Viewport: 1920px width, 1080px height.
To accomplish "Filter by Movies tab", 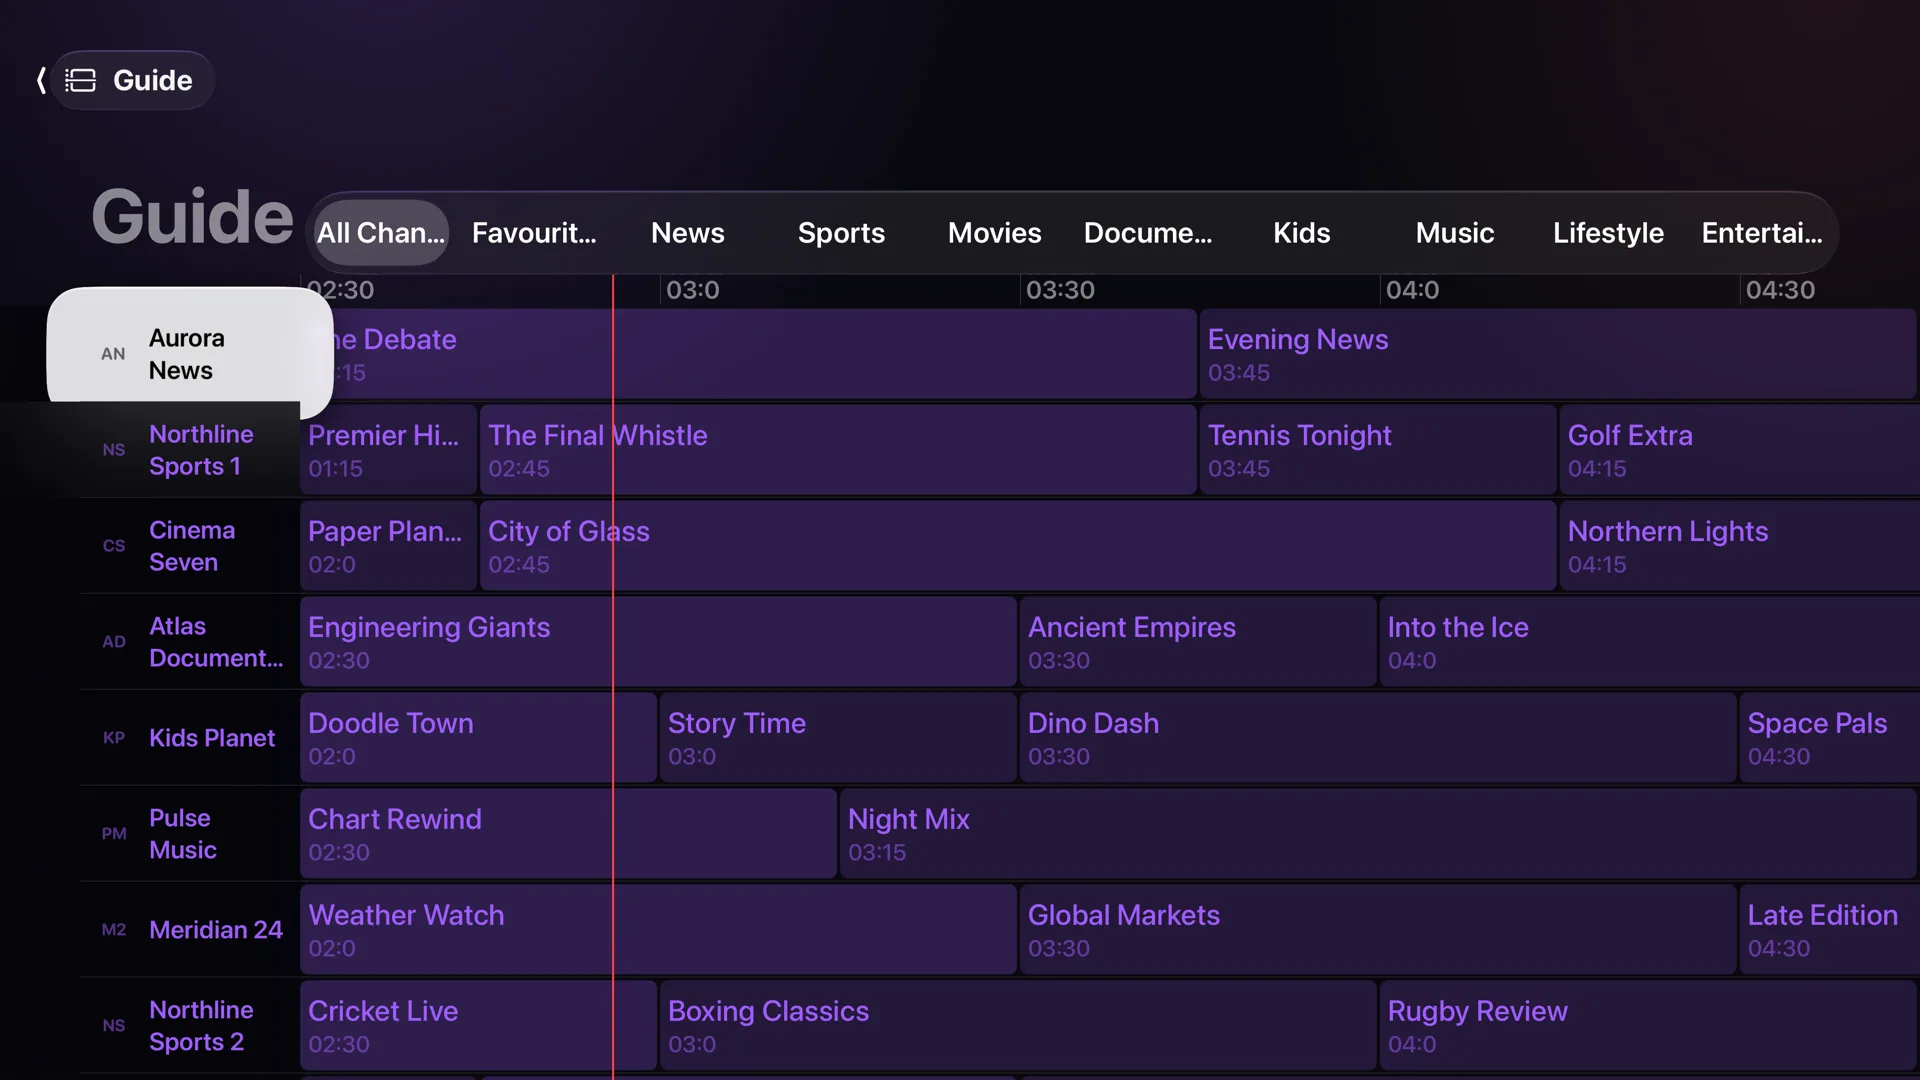I will pos(995,233).
